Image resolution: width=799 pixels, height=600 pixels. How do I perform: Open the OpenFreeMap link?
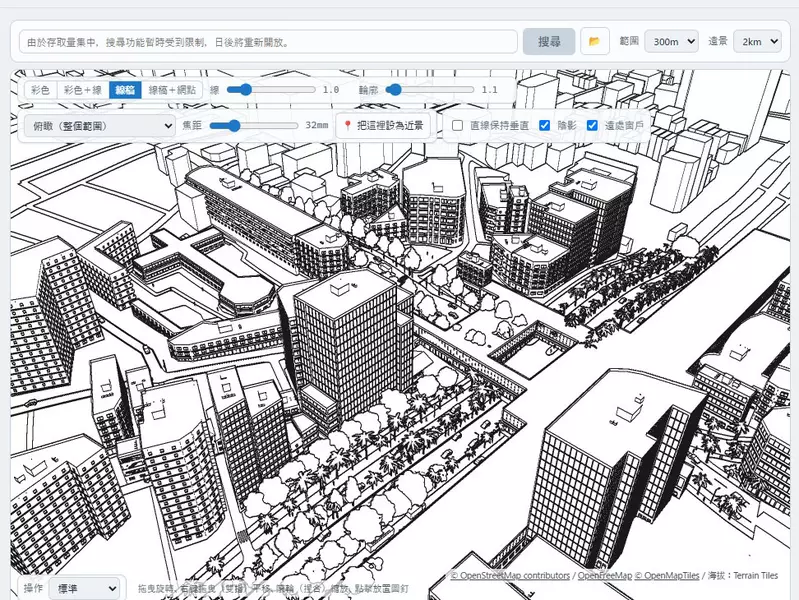[605, 576]
